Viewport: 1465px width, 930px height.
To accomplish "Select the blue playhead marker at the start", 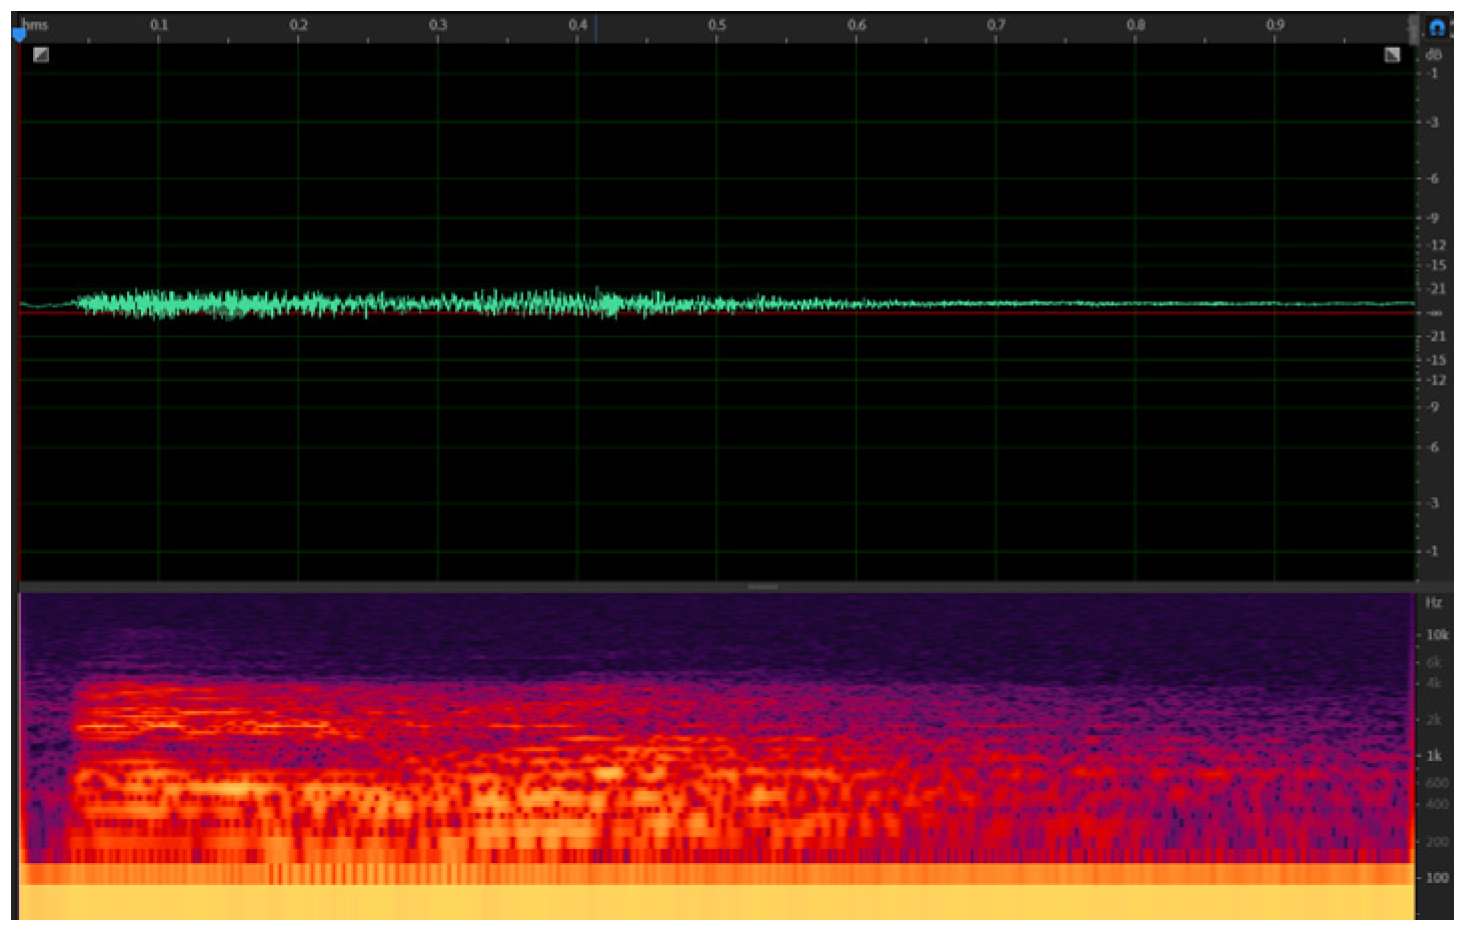I will pyautogui.click(x=19, y=35).
